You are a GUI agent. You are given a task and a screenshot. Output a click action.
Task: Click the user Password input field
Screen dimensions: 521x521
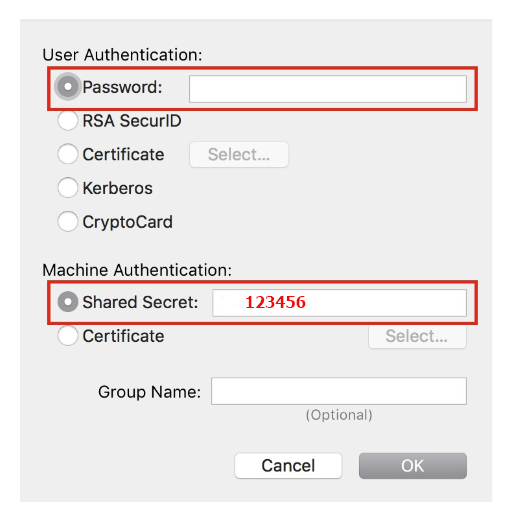(x=328, y=89)
